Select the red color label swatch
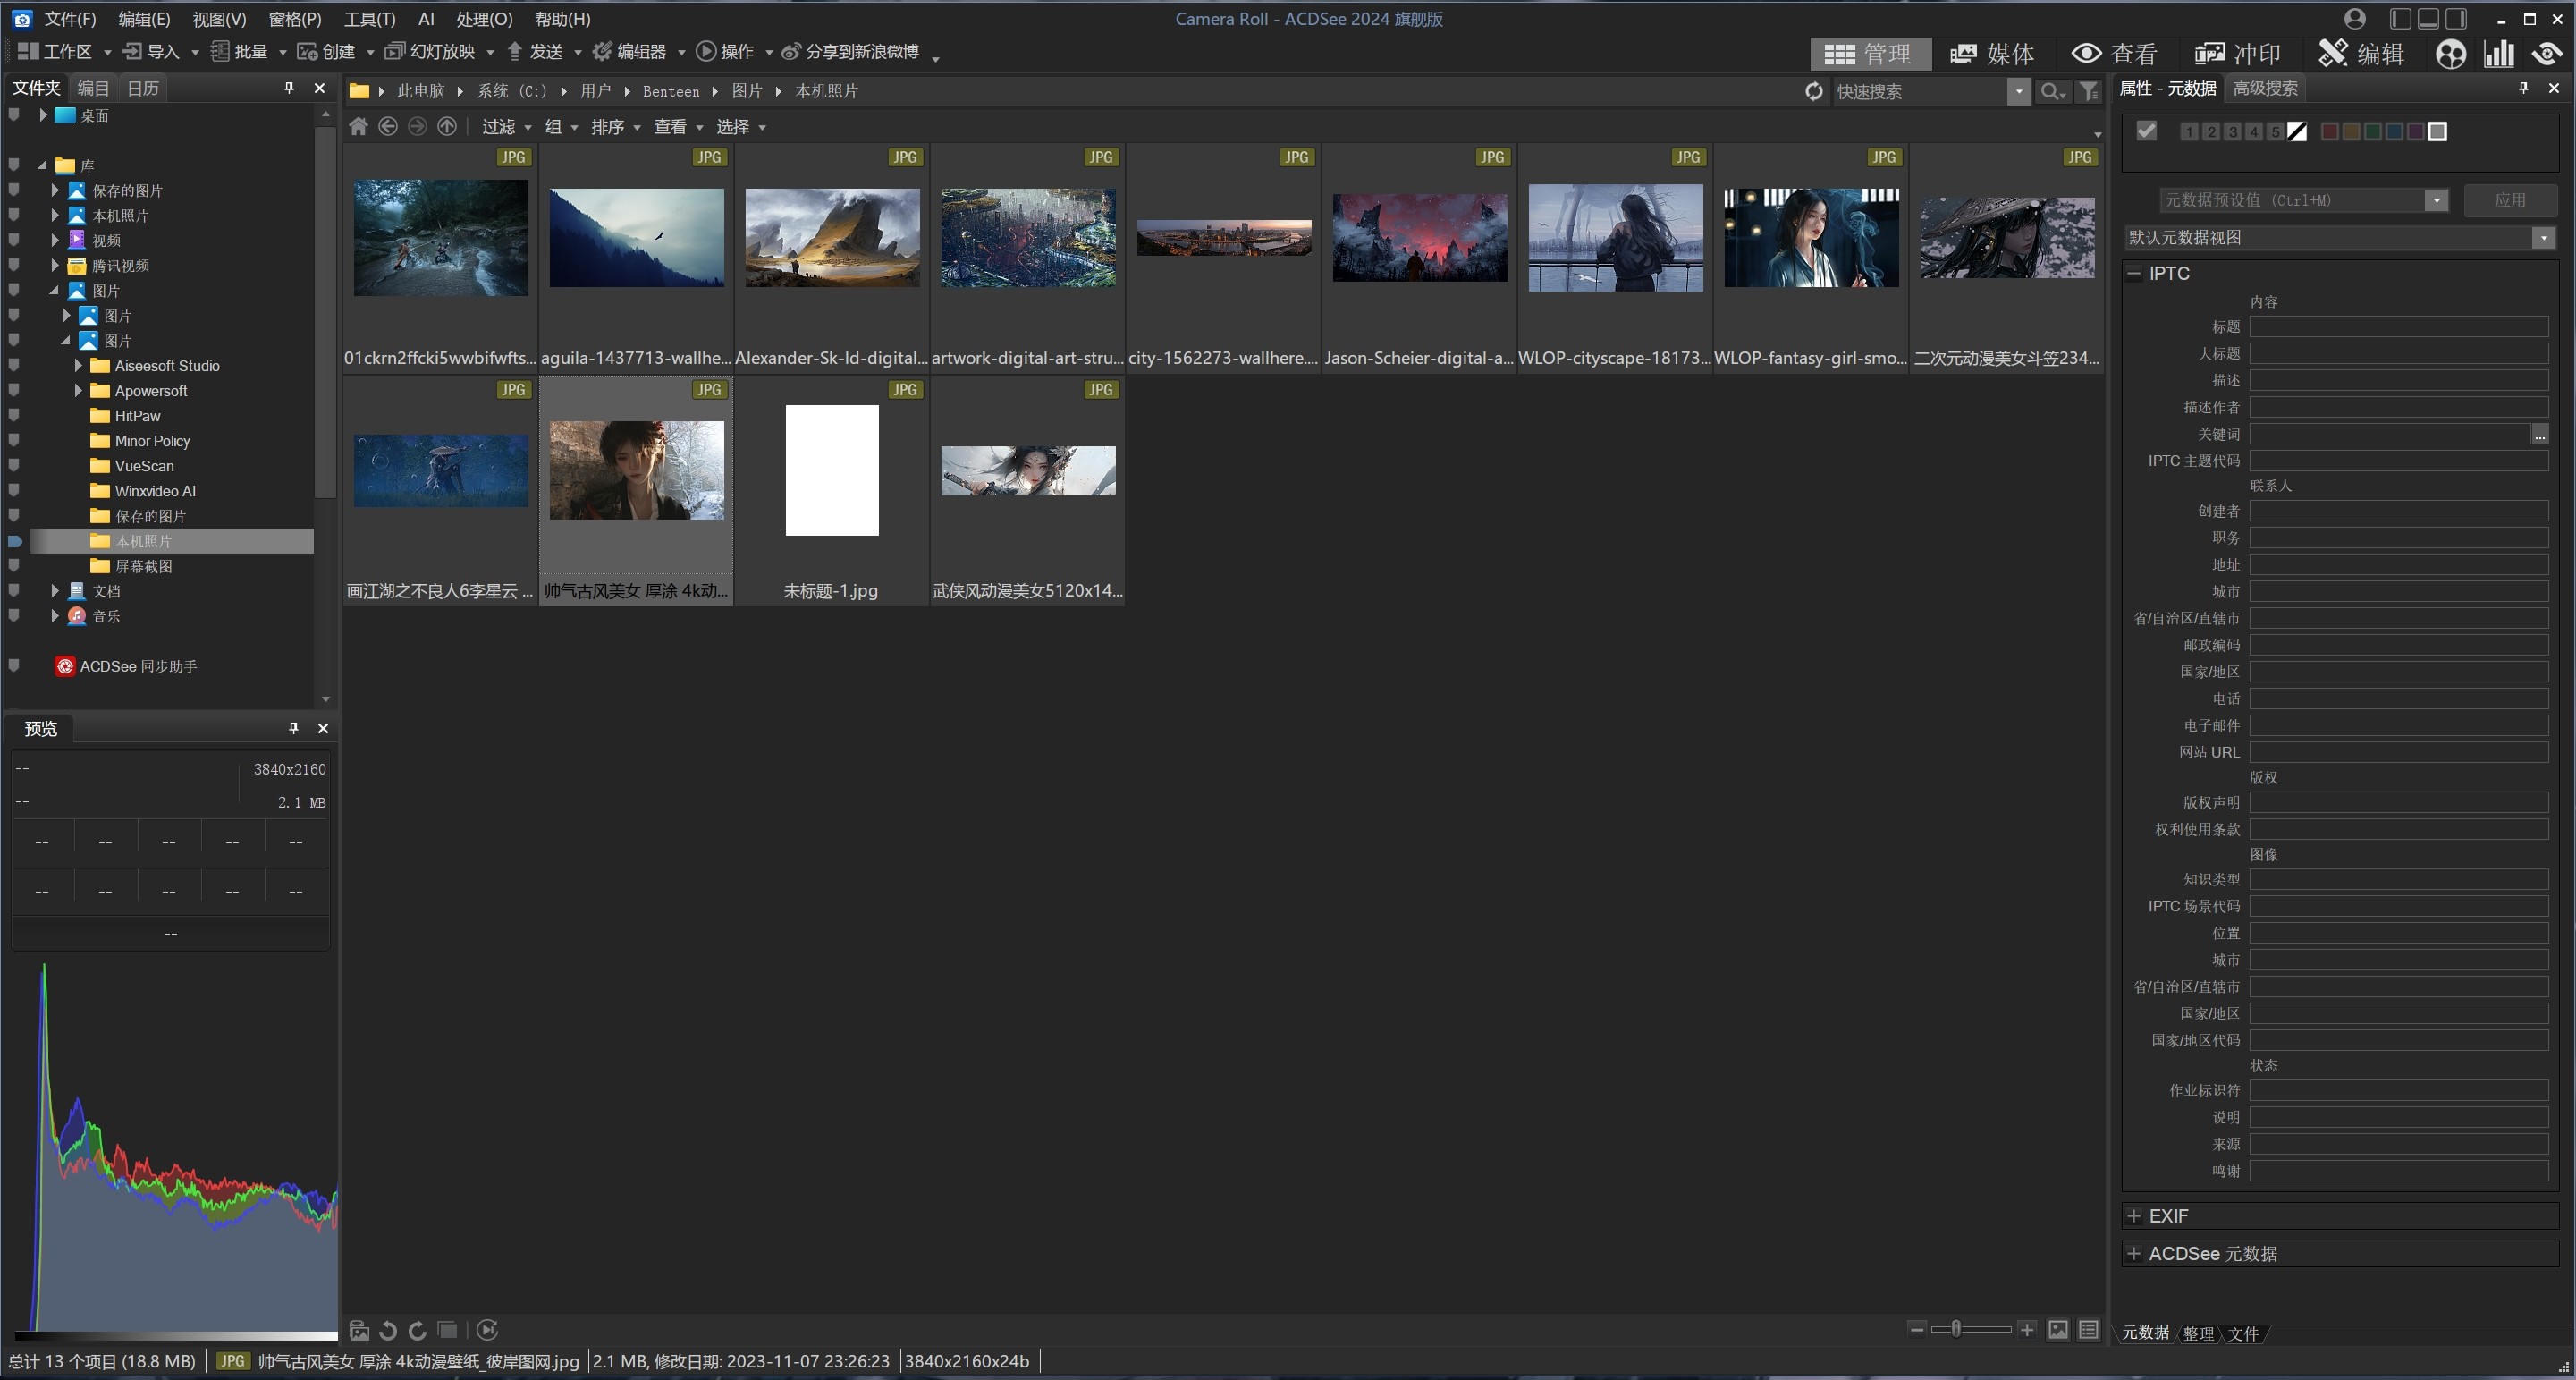This screenshot has height=1380, width=2576. coord(2329,132)
